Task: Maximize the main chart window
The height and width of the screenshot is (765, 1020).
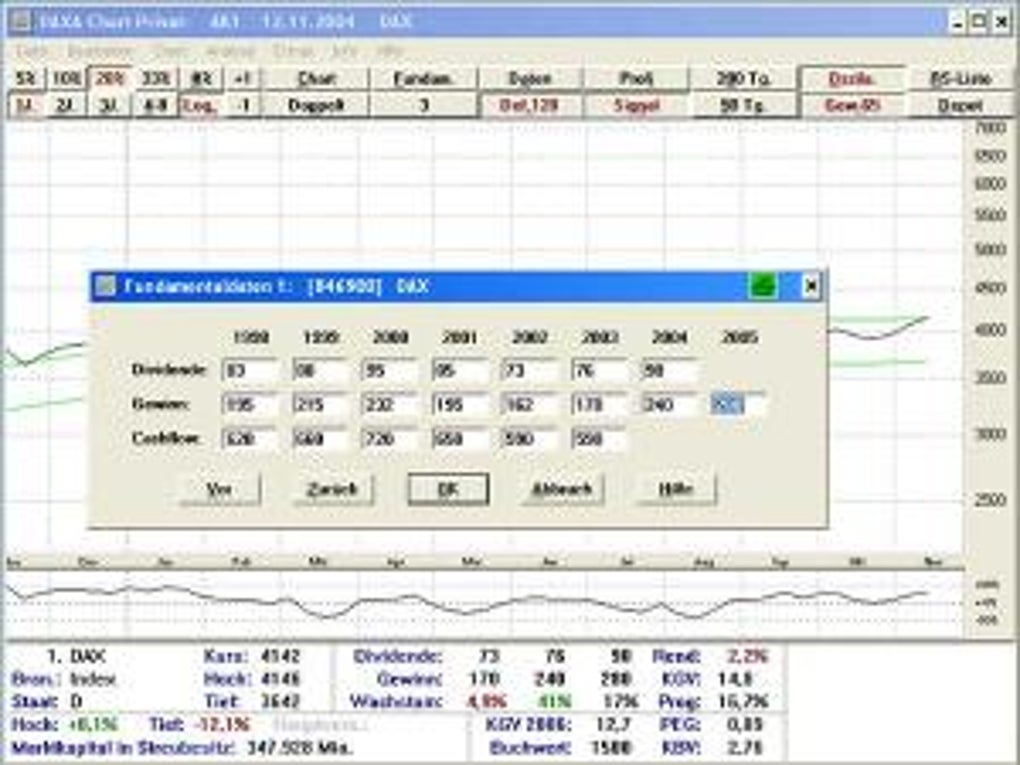Action: tap(979, 21)
